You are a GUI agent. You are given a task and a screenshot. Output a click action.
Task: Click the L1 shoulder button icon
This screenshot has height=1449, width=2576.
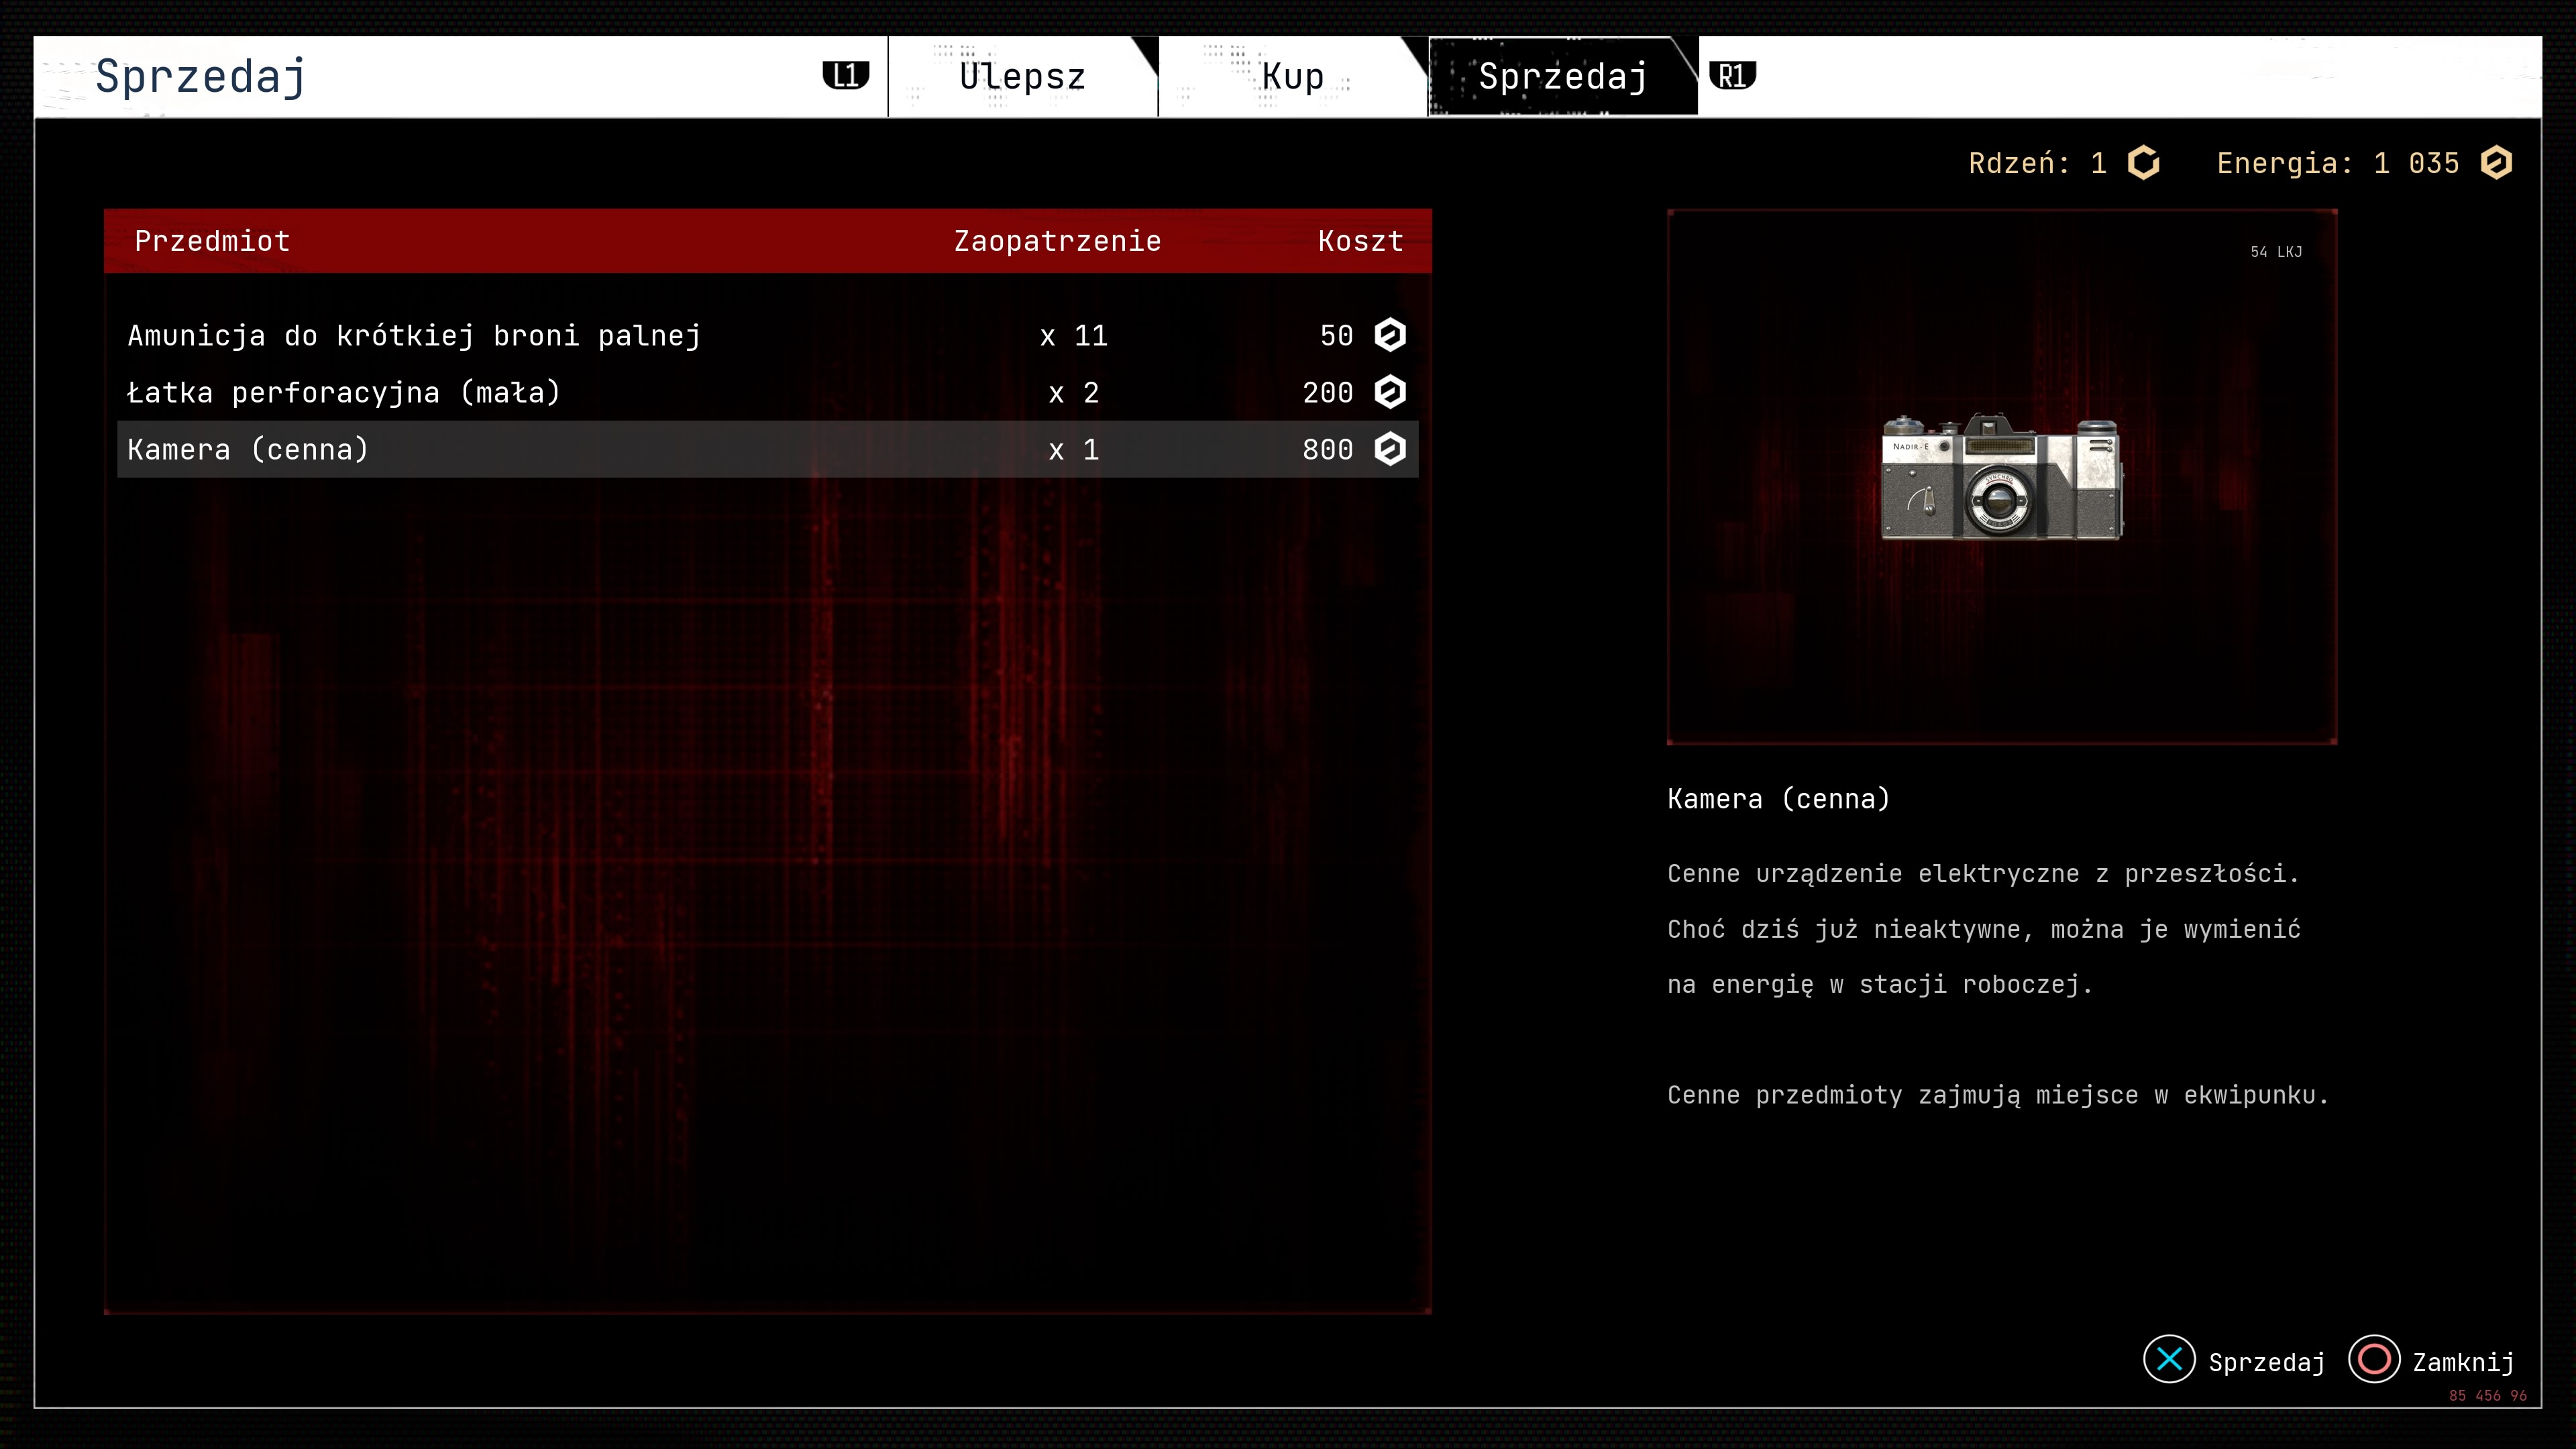tap(846, 76)
